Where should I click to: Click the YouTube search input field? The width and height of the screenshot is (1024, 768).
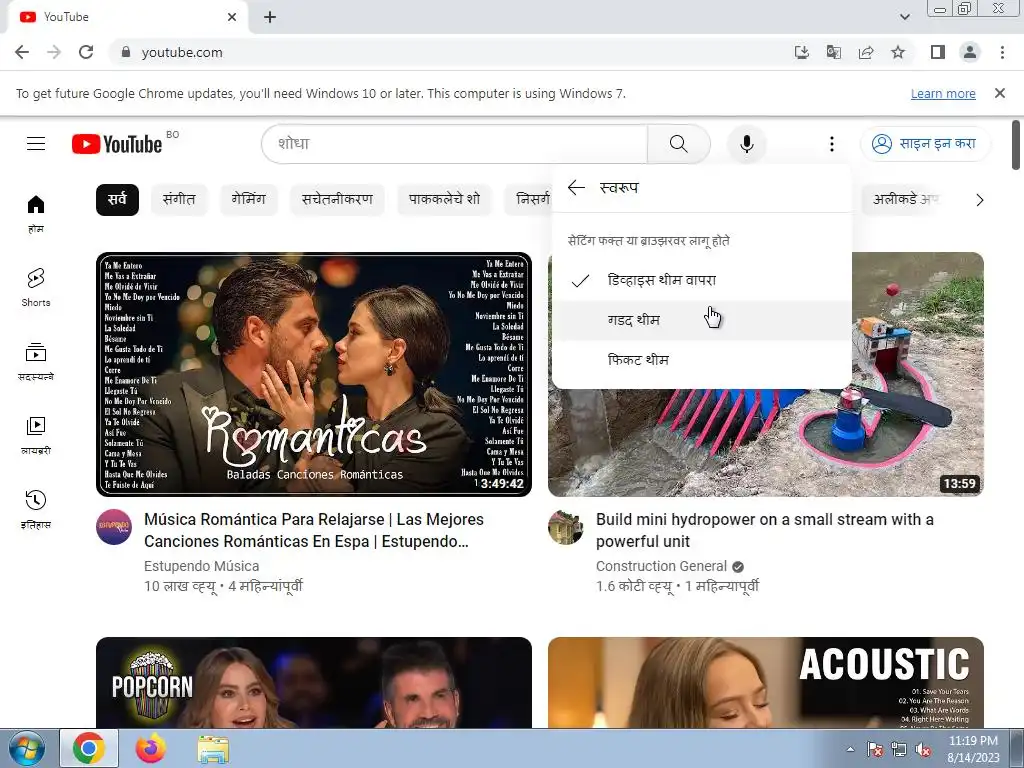point(455,144)
